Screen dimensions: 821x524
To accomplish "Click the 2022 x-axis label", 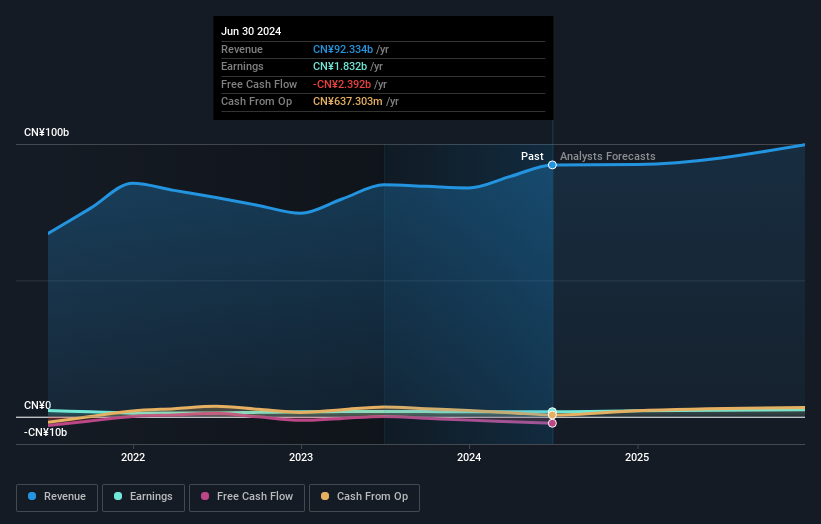I will 133,457.
